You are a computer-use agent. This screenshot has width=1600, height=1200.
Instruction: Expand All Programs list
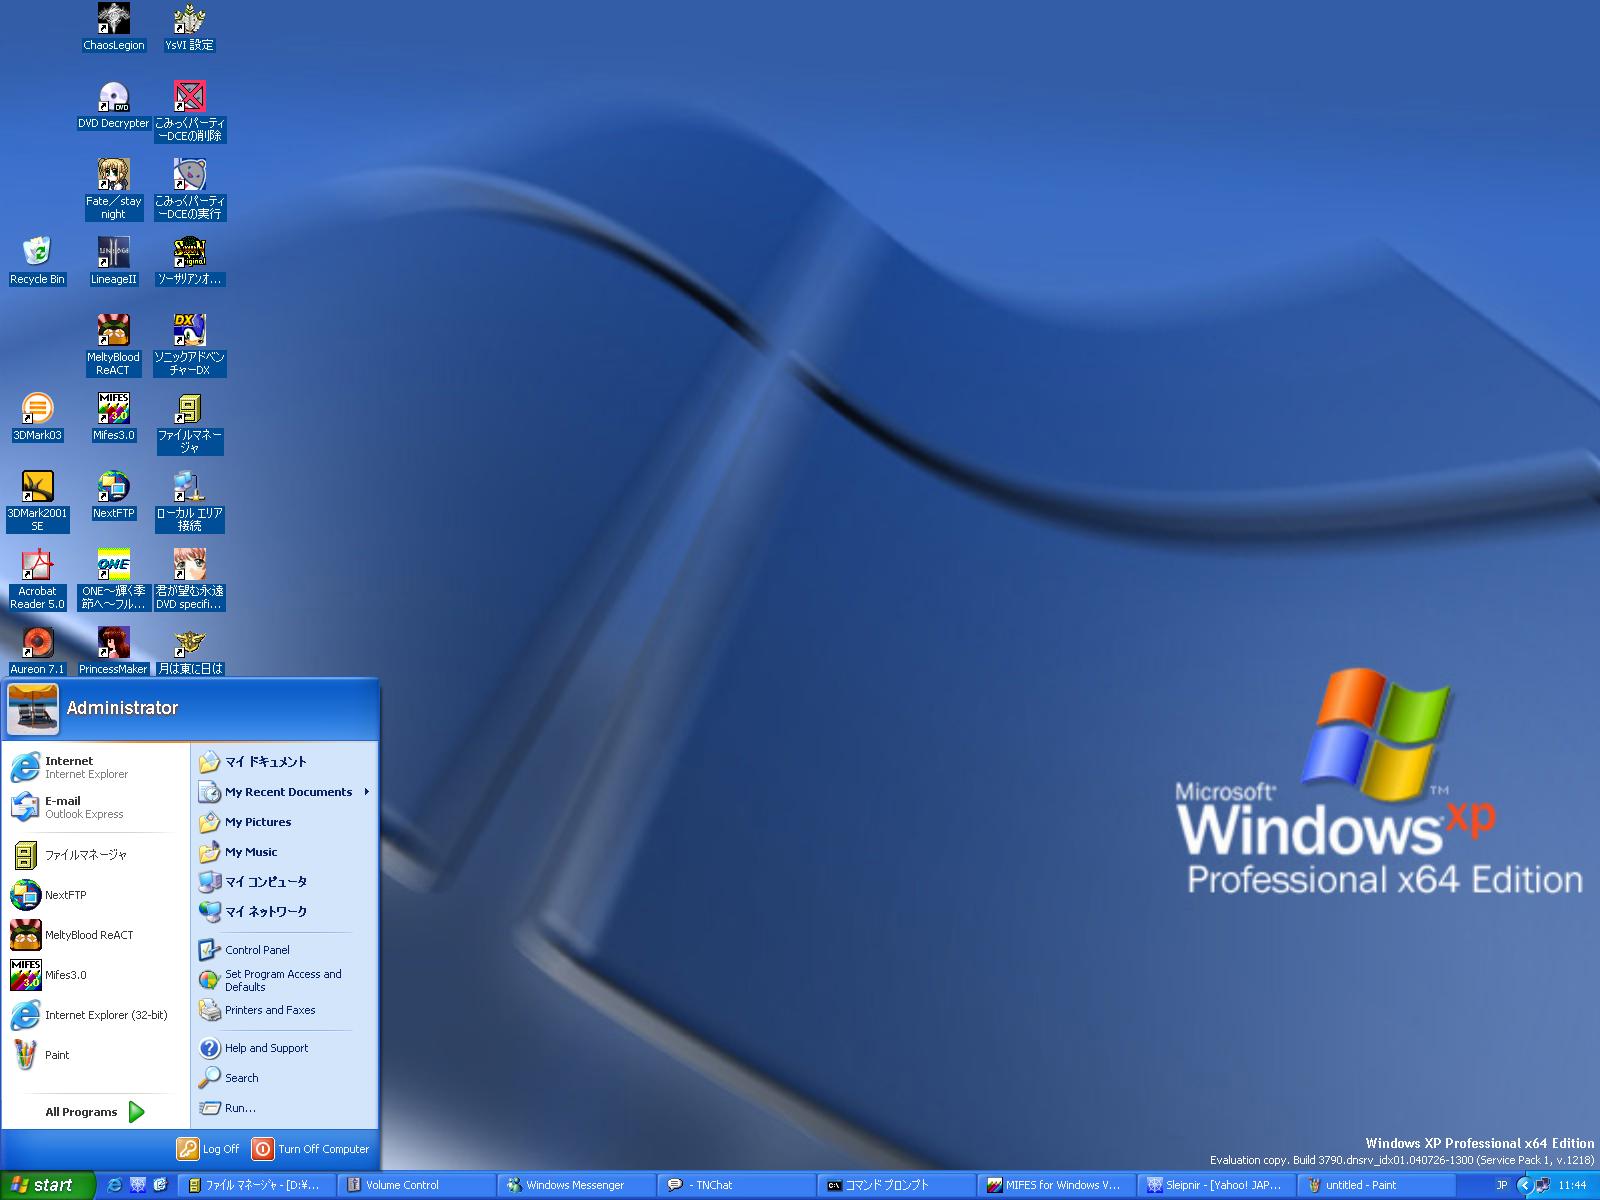click(x=95, y=1112)
